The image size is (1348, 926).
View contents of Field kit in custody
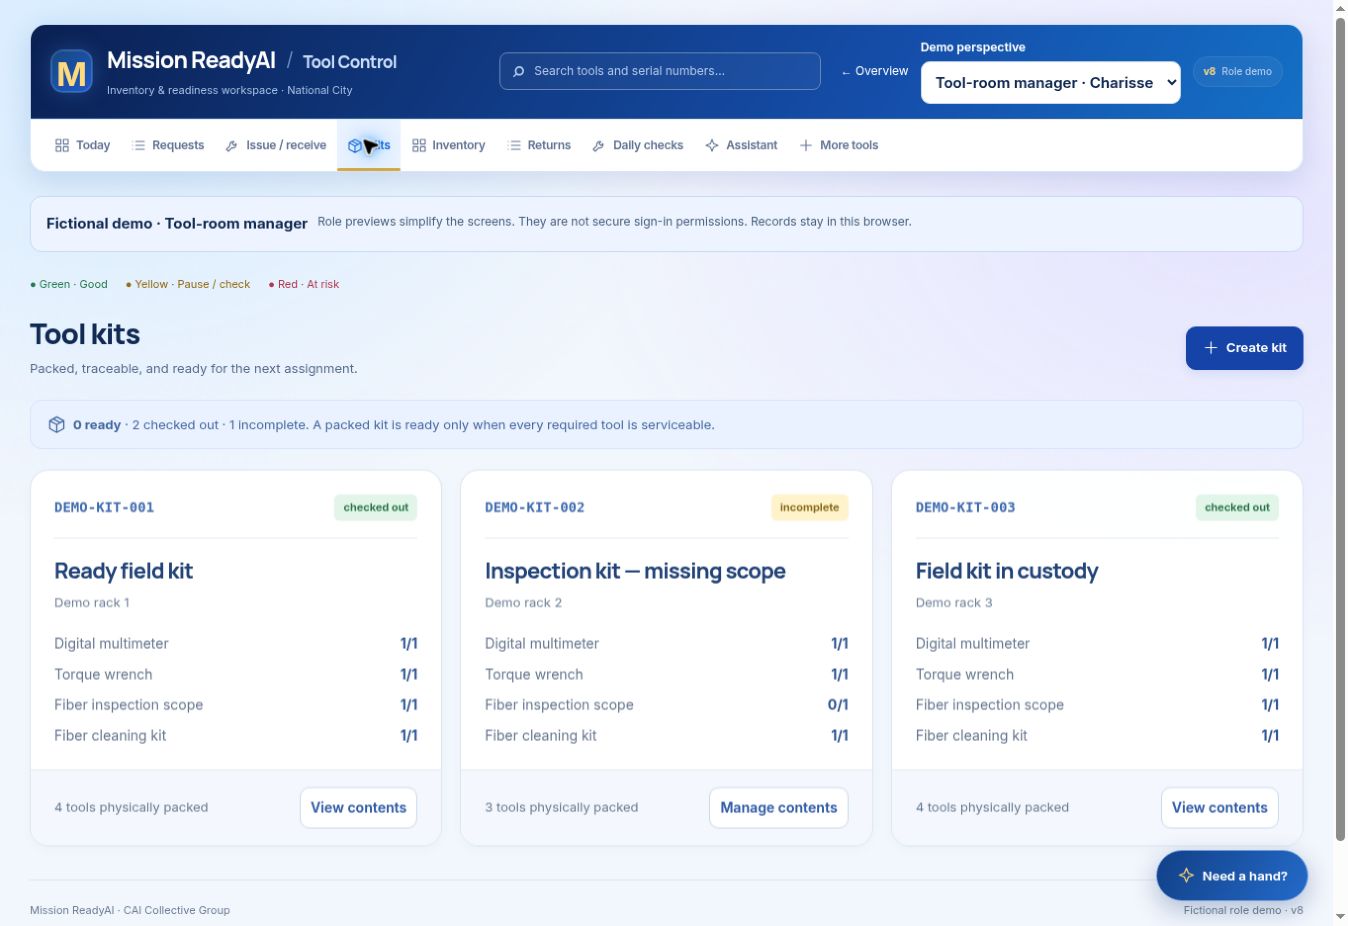(x=1219, y=808)
